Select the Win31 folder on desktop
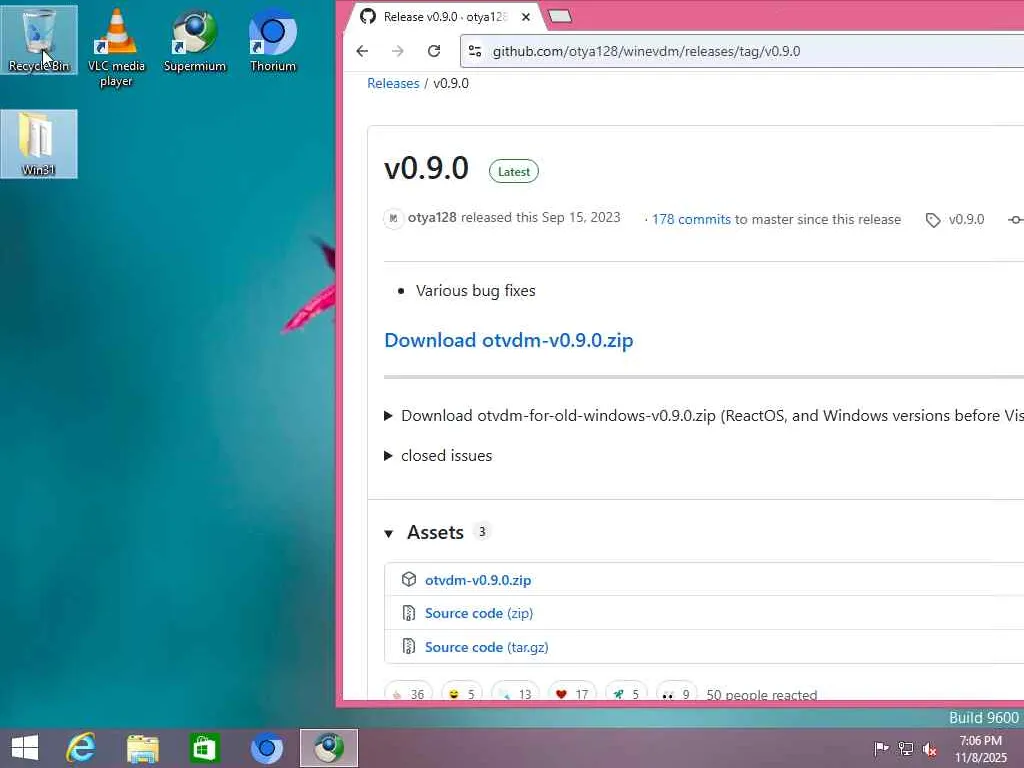This screenshot has width=1024, height=768. click(39, 144)
